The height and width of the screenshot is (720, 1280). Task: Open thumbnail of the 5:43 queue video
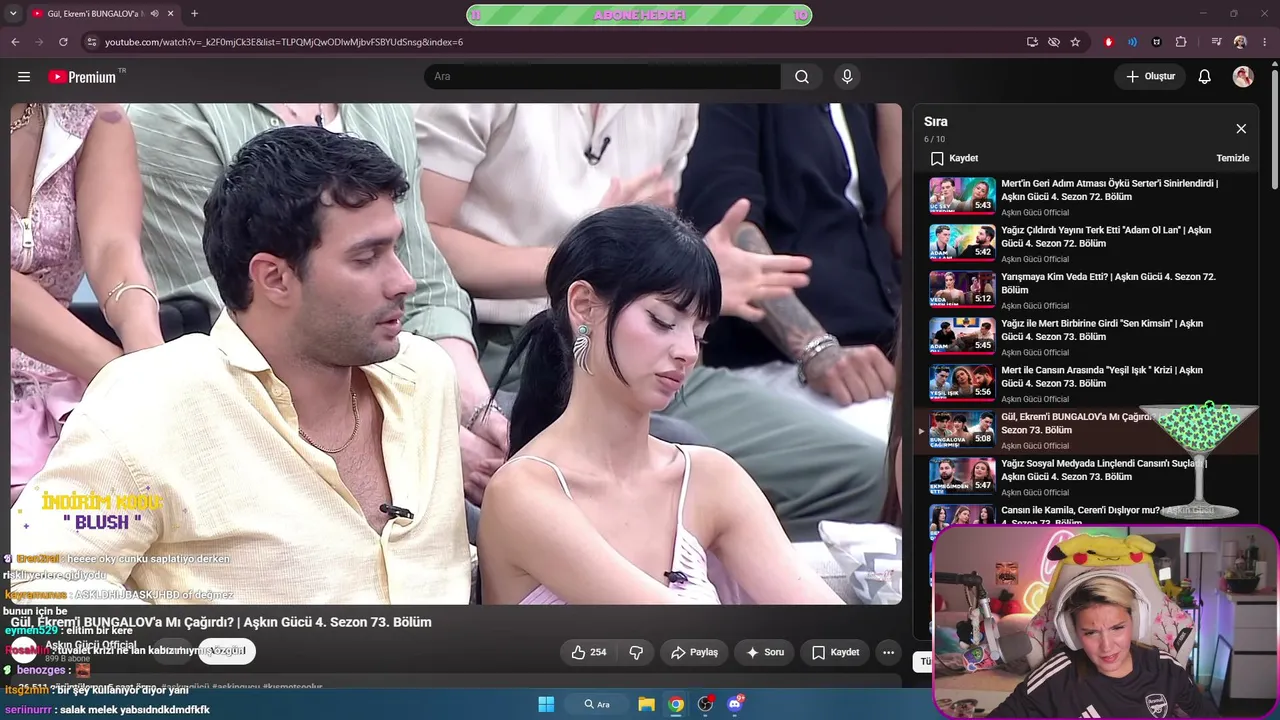click(x=962, y=195)
